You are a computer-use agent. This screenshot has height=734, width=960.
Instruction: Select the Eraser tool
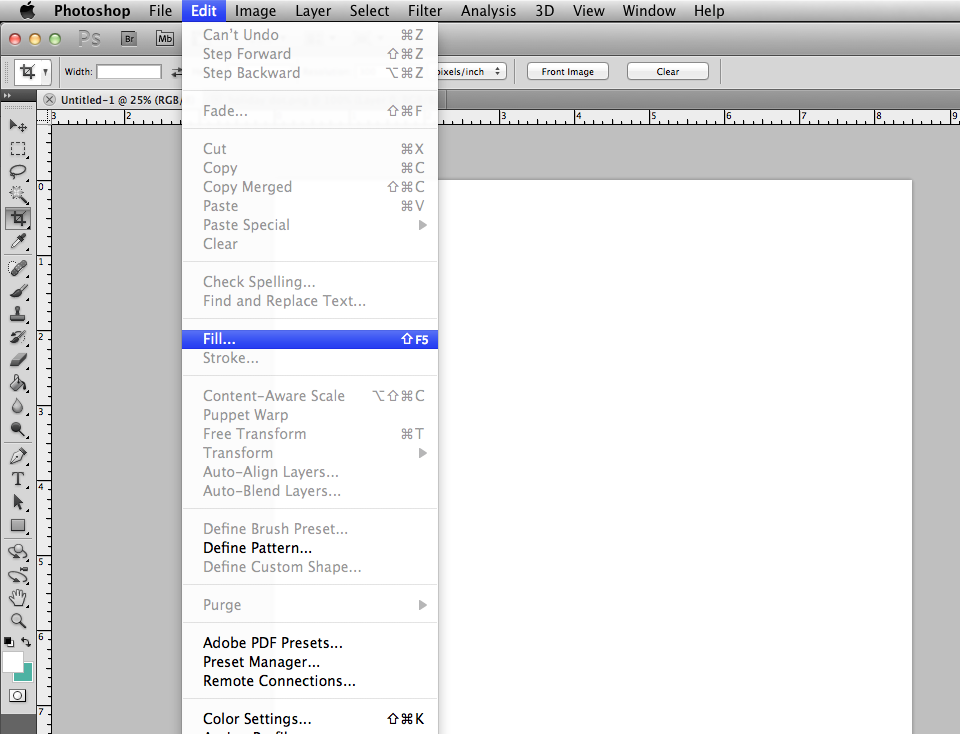click(18, 360)
